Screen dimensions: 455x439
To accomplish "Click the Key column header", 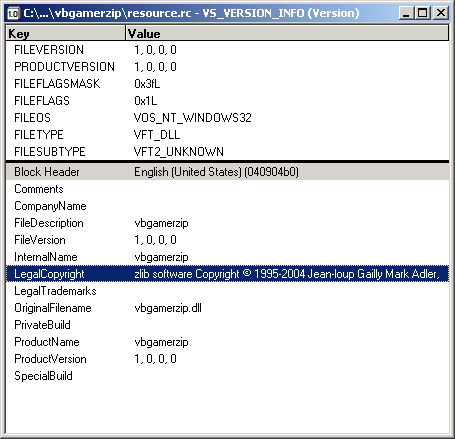I will [x=65, y=33].
